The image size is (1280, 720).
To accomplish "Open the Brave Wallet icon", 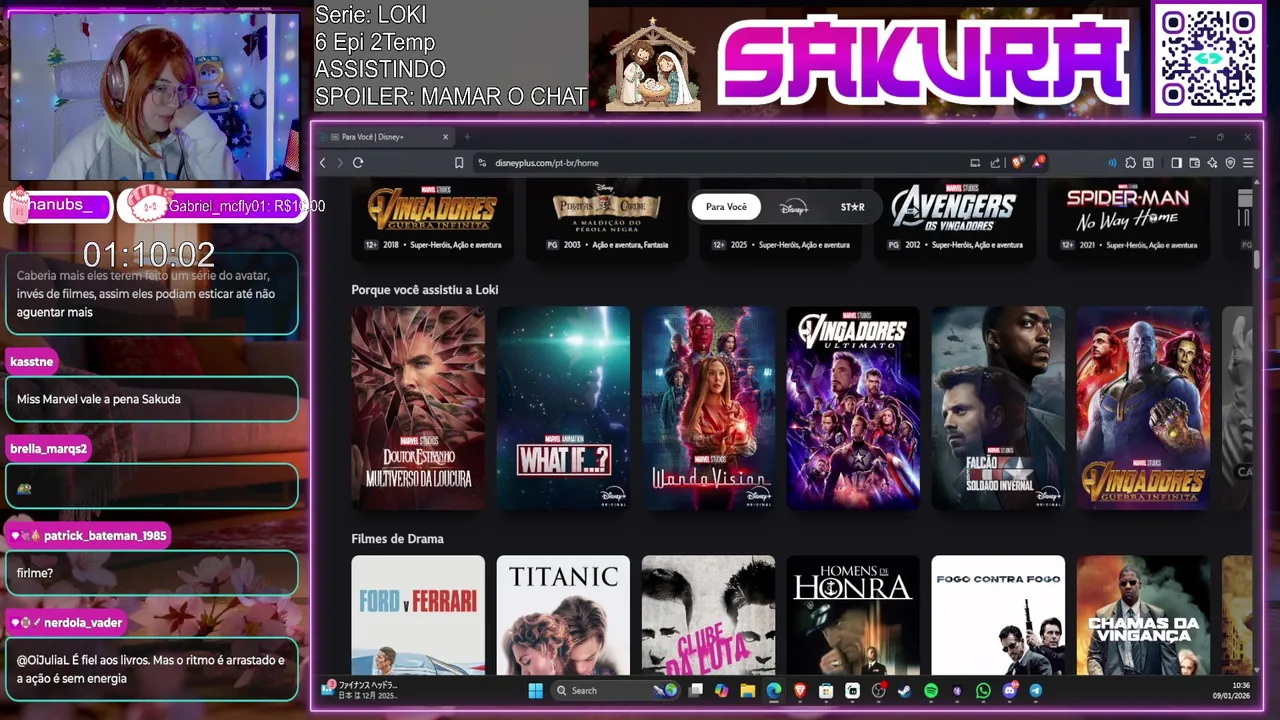I will (1194, 163).
